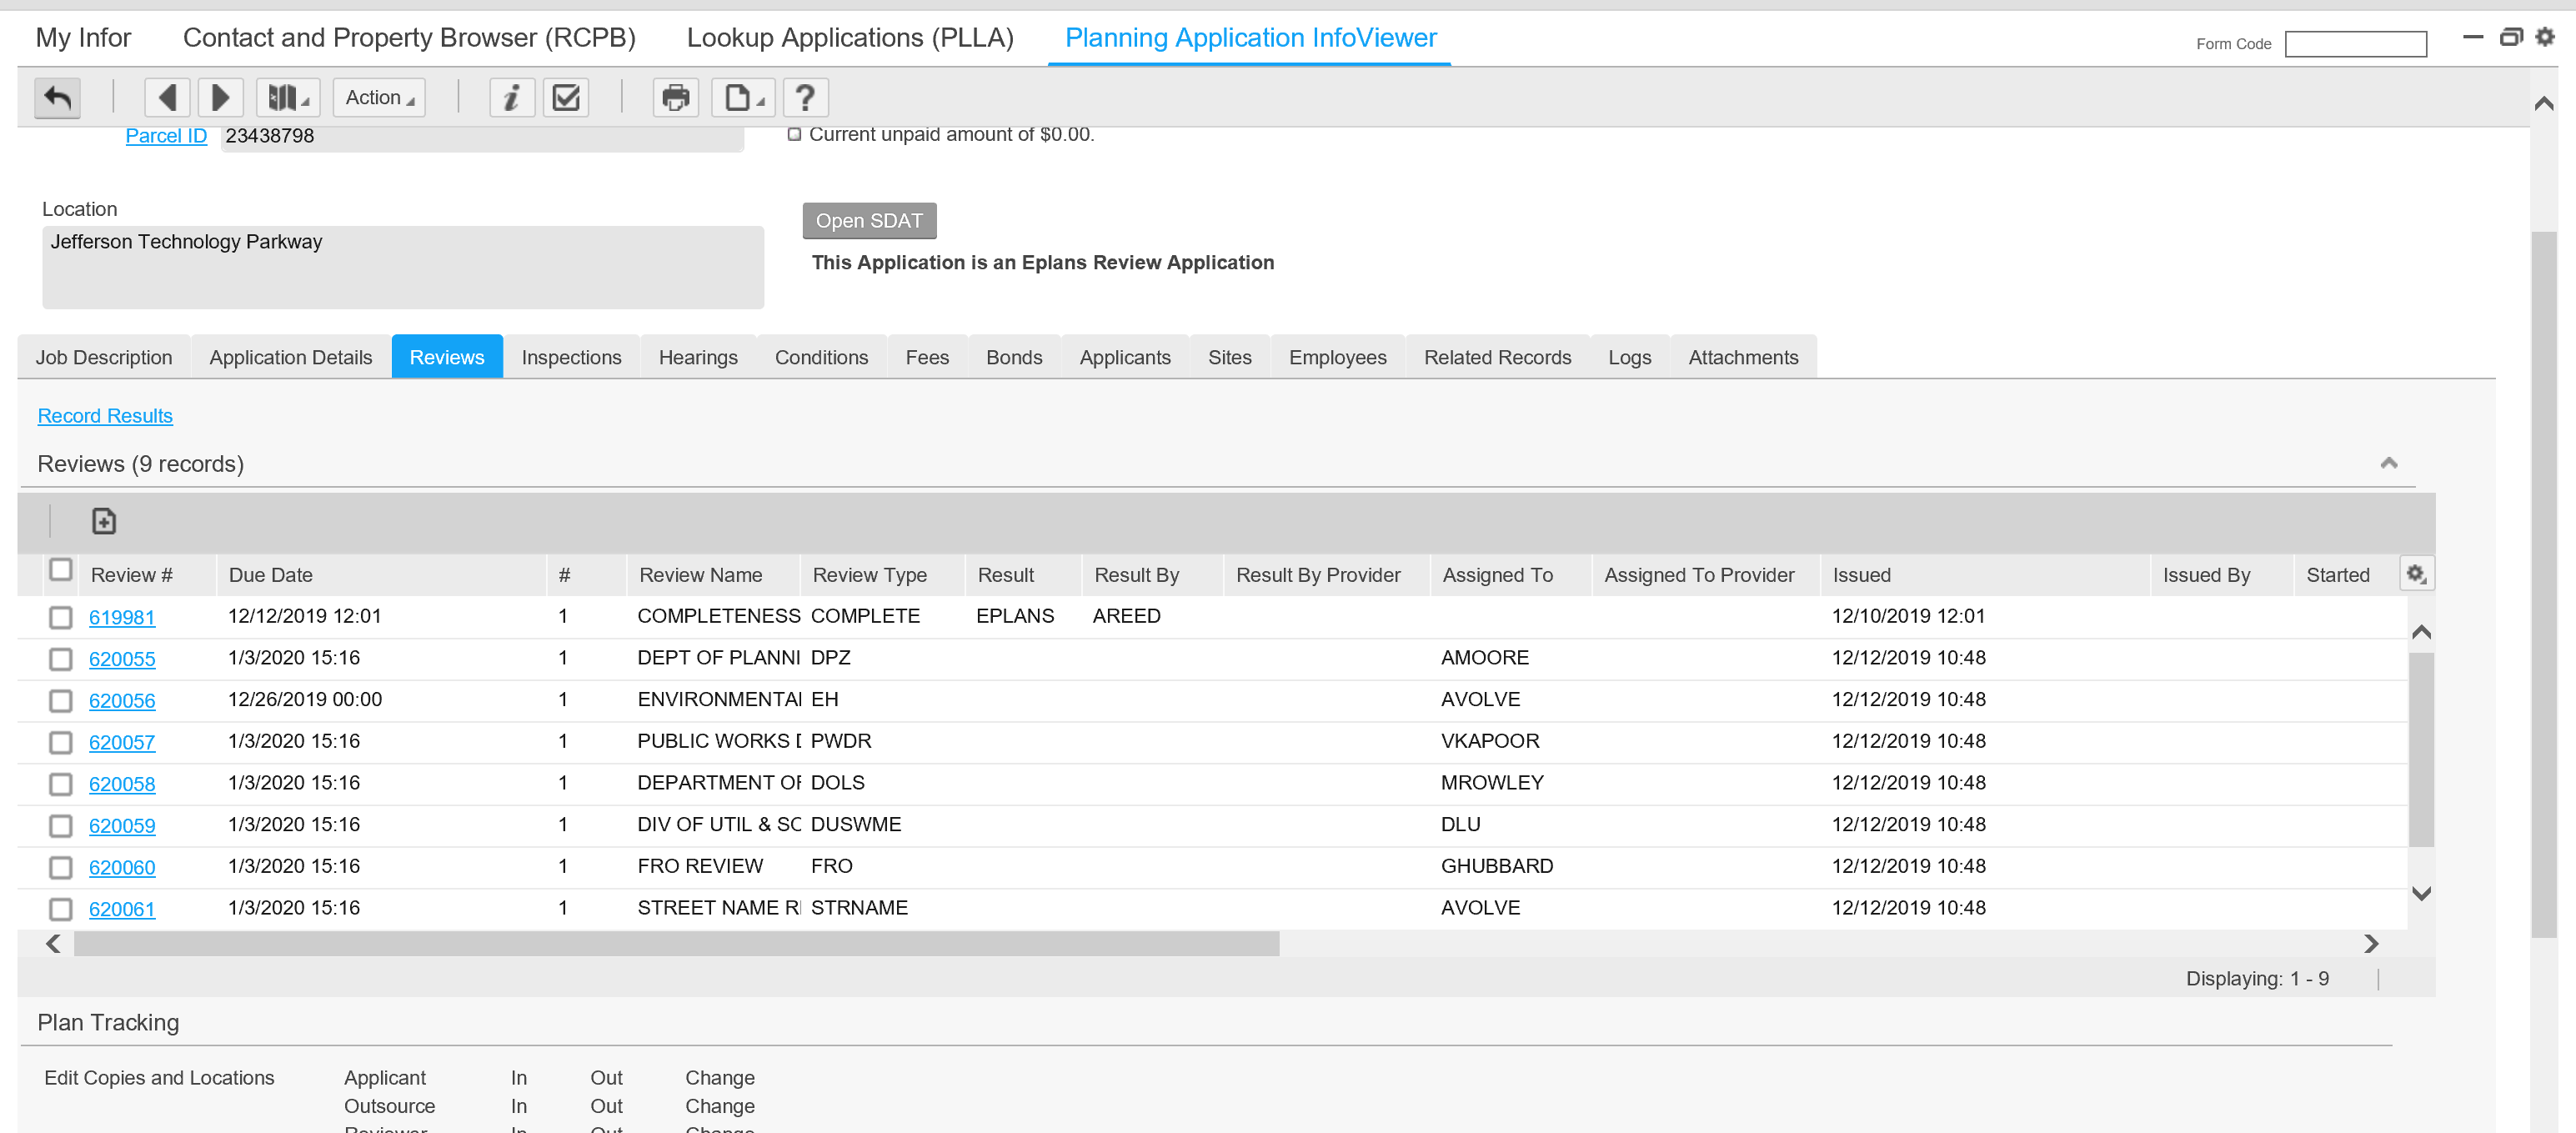Switch to the Inspections tab
Screen dimensions: 2576x1133
pyautogui.click(x=570, y=357)
